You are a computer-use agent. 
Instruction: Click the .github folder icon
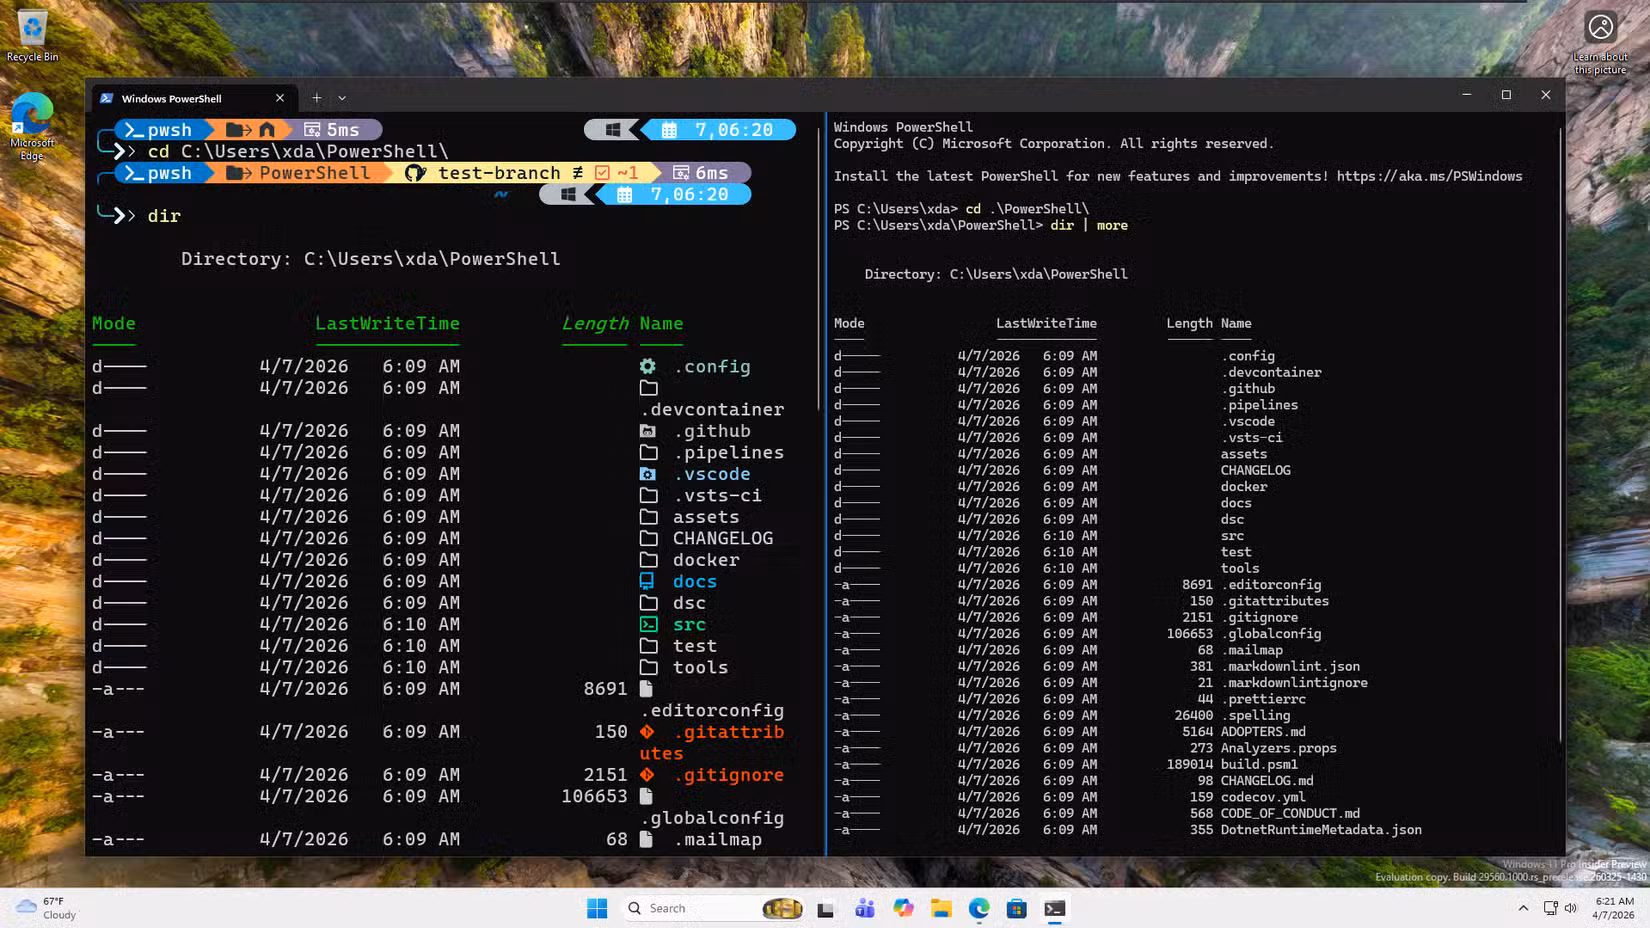click(648, 431)
